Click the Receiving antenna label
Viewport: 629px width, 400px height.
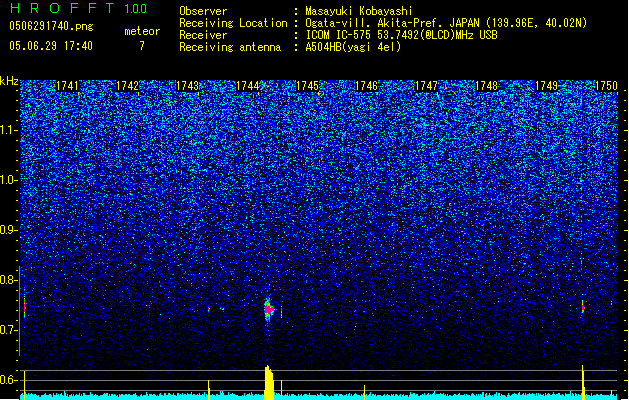click(230, 47)
